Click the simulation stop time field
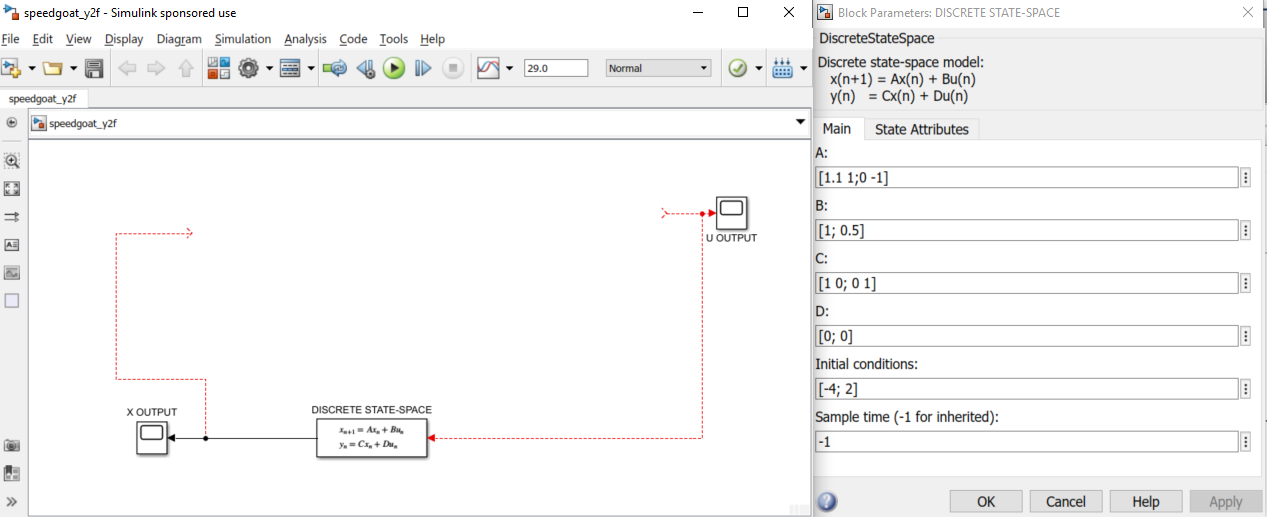 [556, 68]
